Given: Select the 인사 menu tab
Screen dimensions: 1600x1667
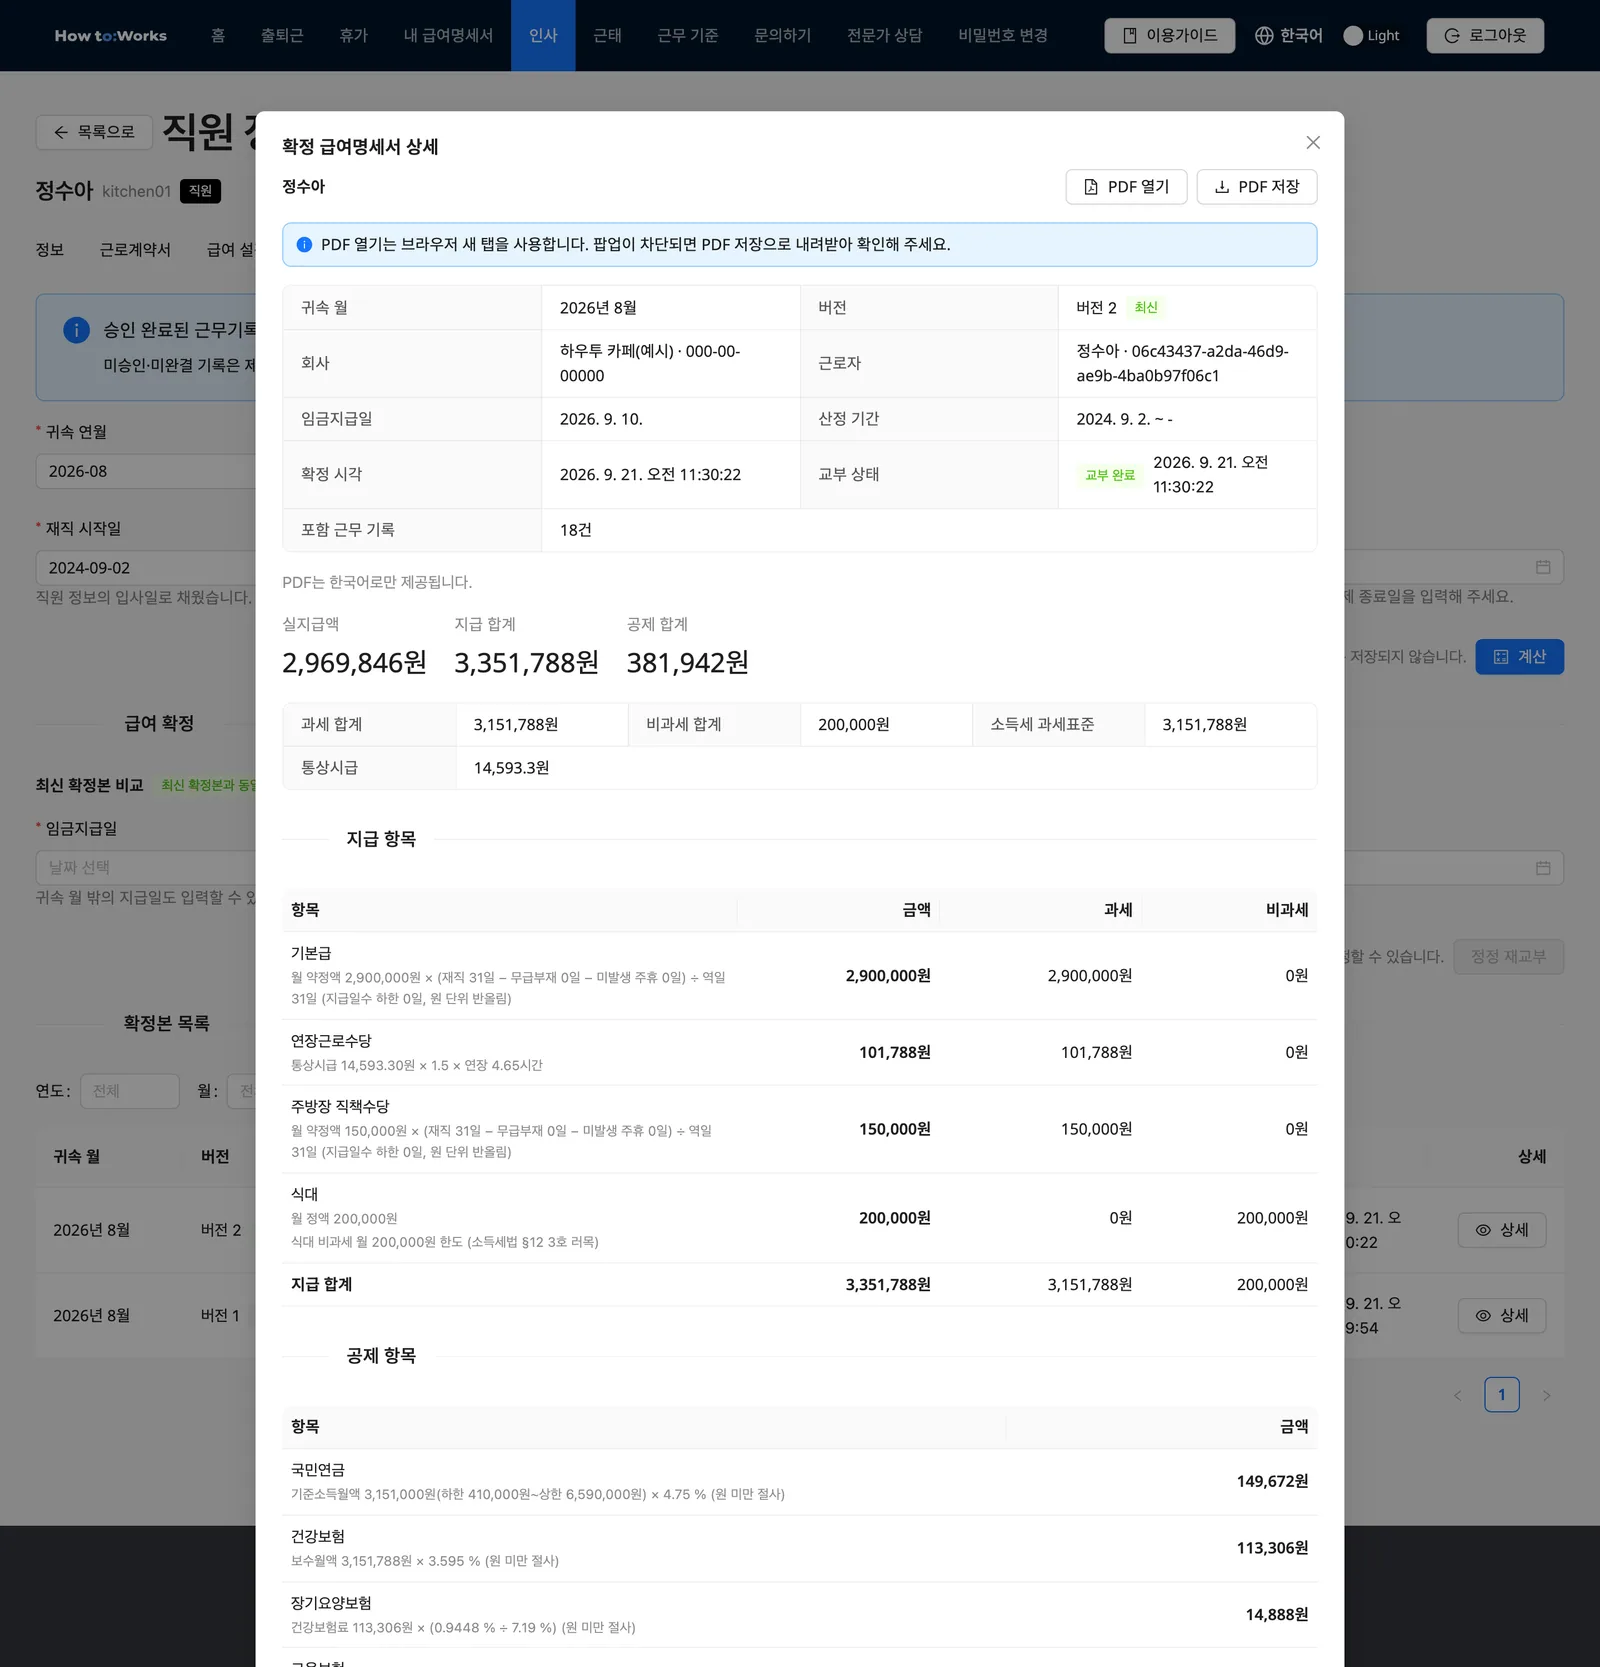Looking at the screenshot, I should point(543,36).
